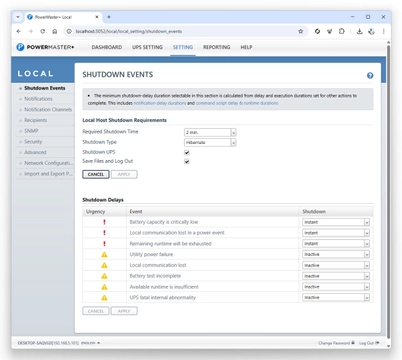Click browser profile icon
The width and height of the screenshot is (402, 360).
click(371, 31)
